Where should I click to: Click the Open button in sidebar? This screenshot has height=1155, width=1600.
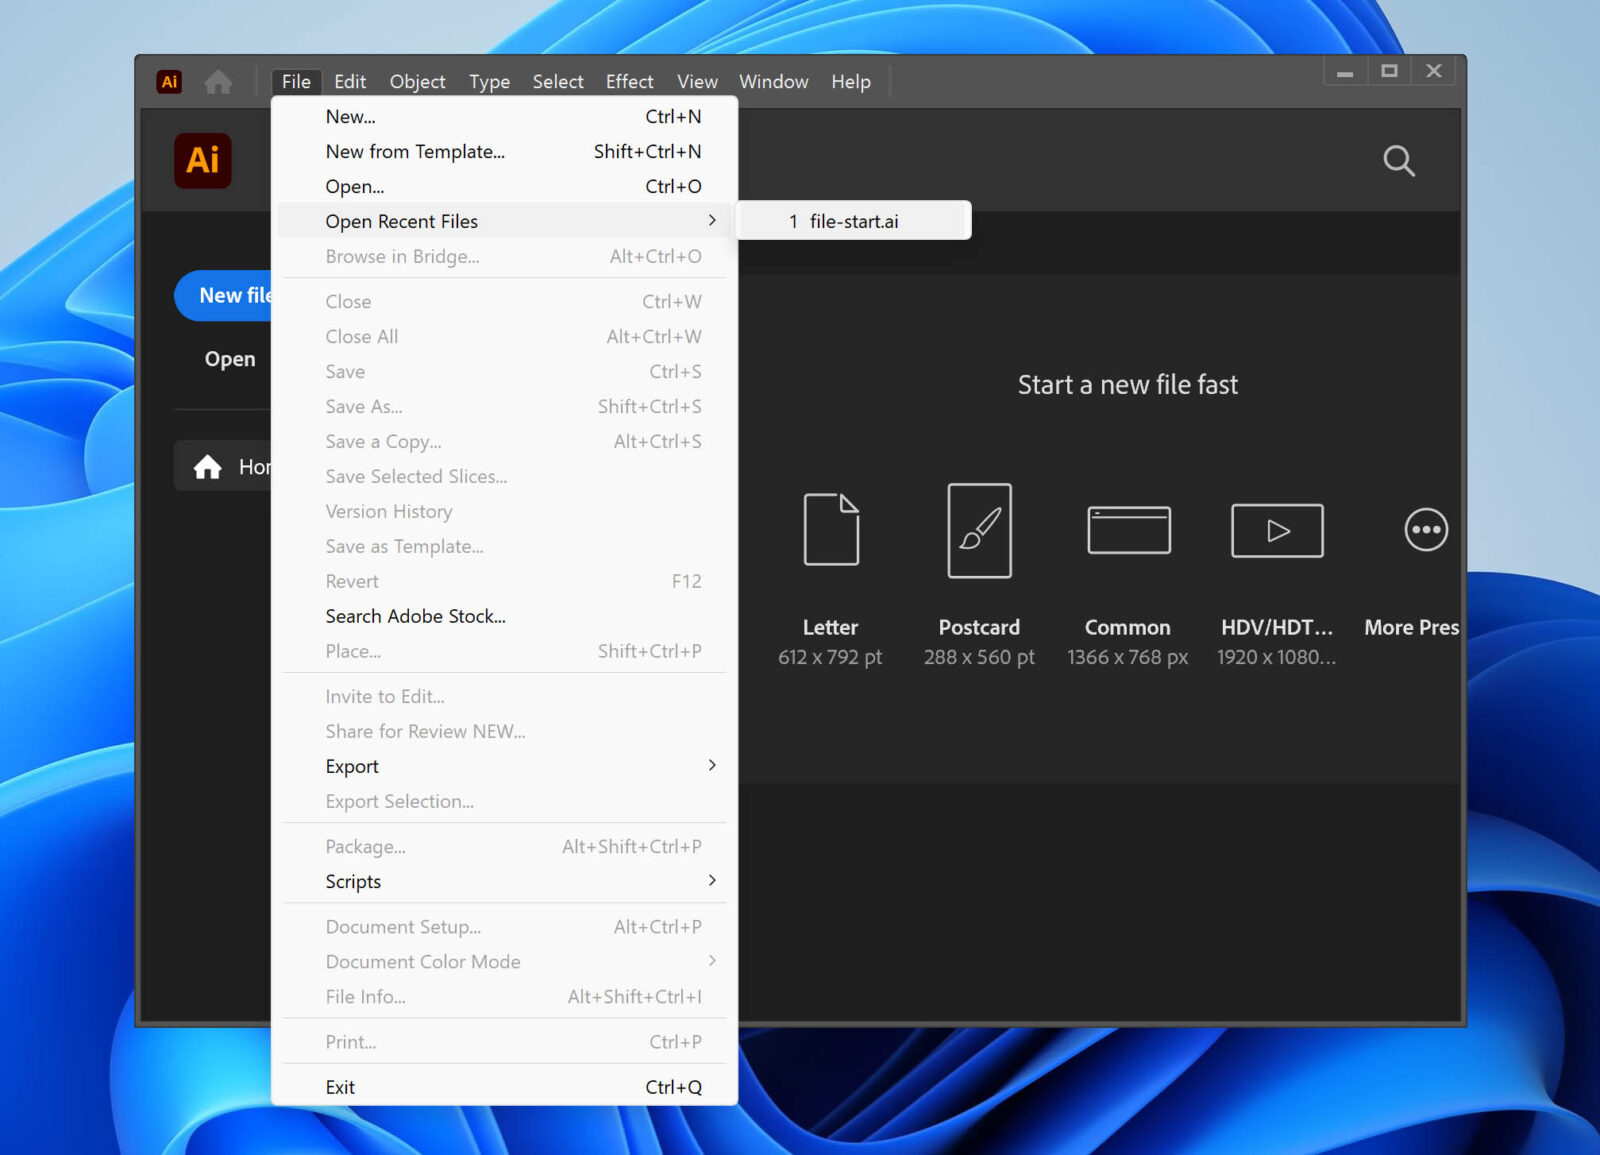(x=229, y=359)
